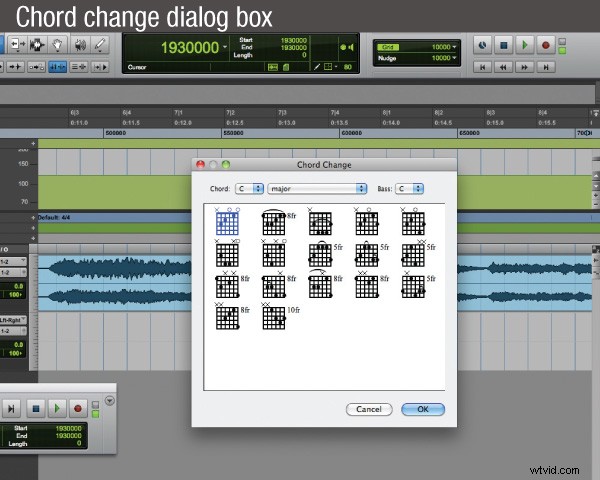Toggle green indicator in floating transport
Viewport: 600px width, 480px height.
pyautogui.click(x=95, y=414)
